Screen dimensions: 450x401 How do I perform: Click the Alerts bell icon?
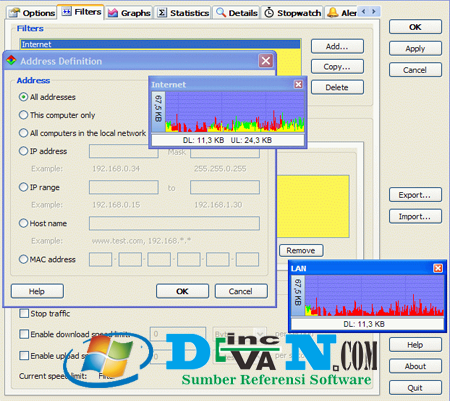(332, 13)
